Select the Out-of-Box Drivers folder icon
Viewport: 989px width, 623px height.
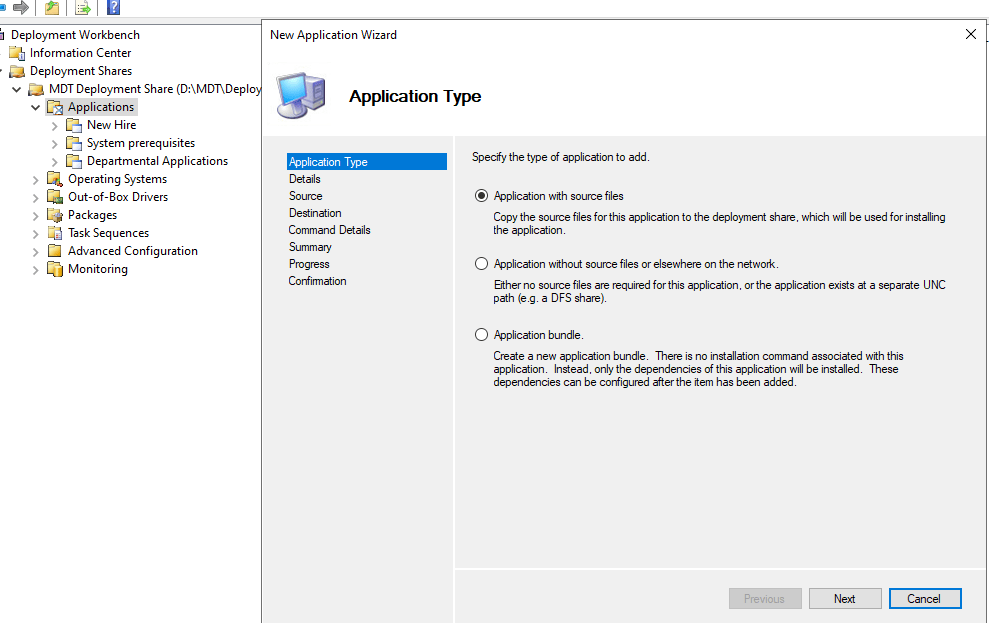click(55, 197)
